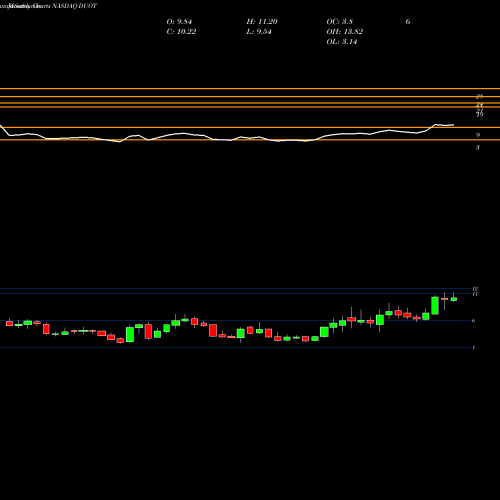Click the 12 price axis label

coord(475,289)
